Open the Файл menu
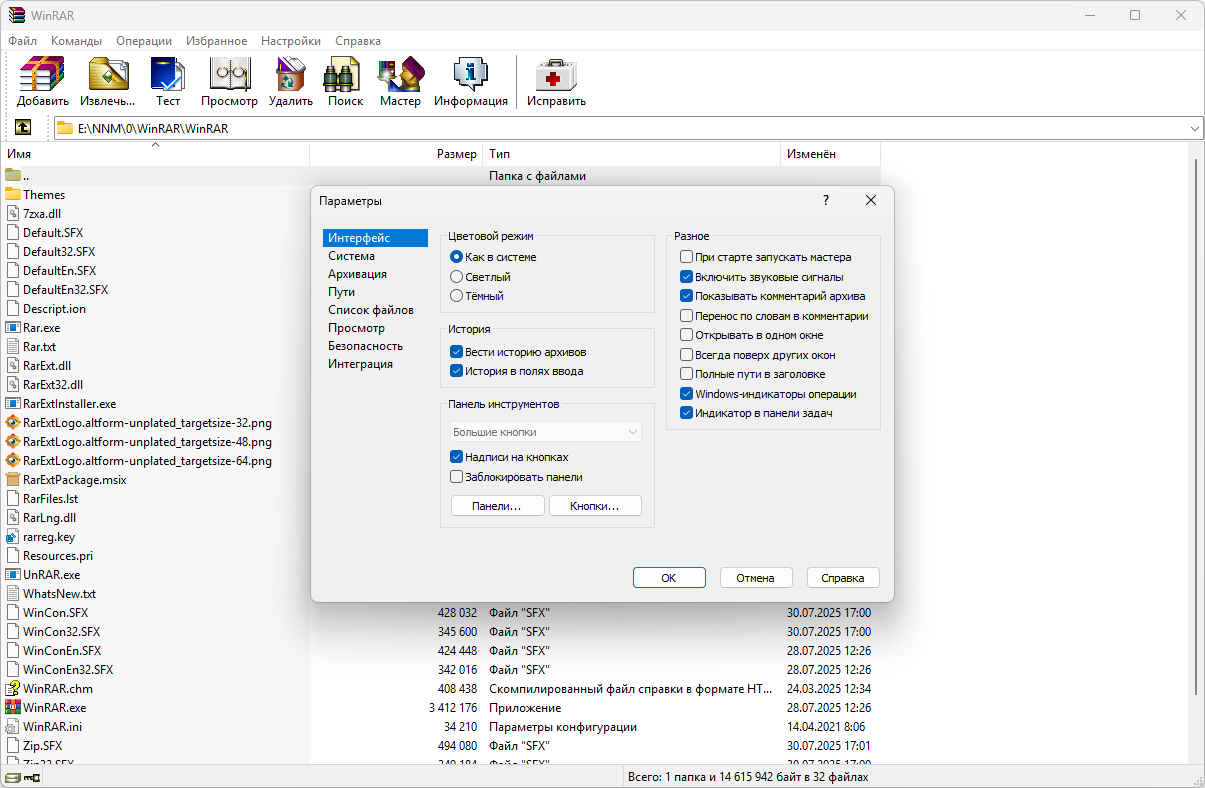The image size is (1205, 788). 22,41
